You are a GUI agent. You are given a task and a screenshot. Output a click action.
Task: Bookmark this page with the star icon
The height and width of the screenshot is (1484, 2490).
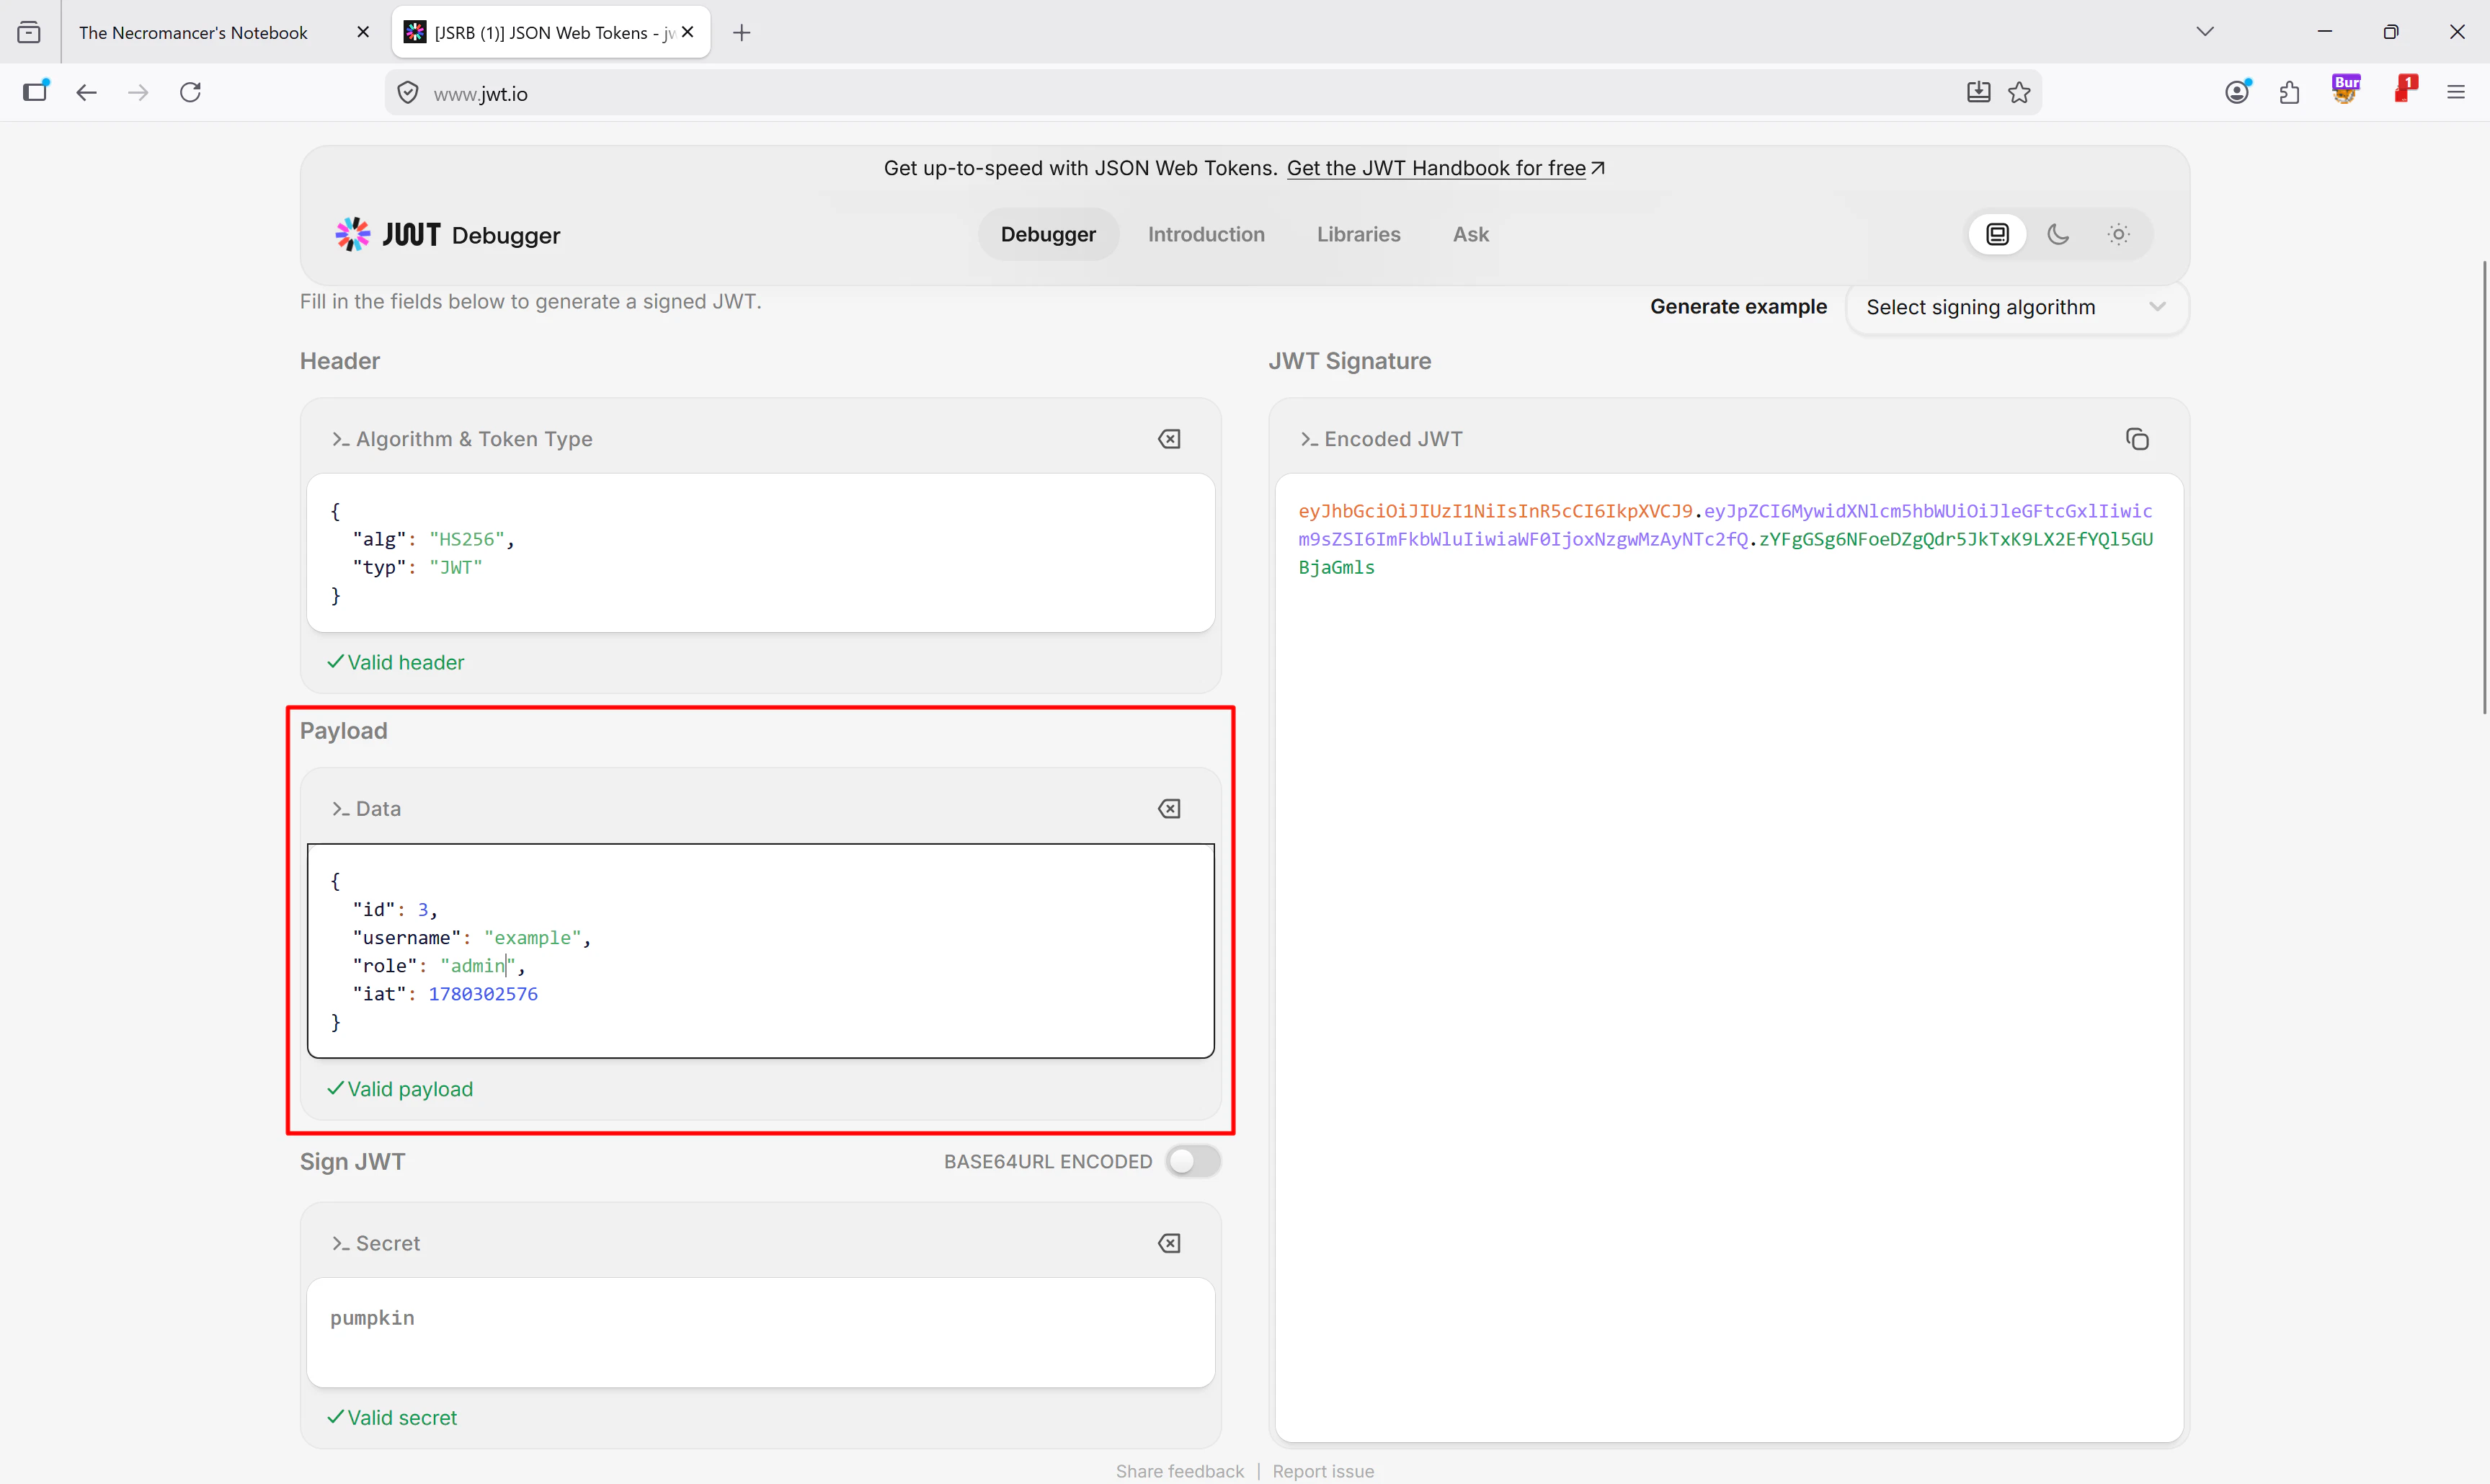pyautogui.click(x=2019, y=93)
